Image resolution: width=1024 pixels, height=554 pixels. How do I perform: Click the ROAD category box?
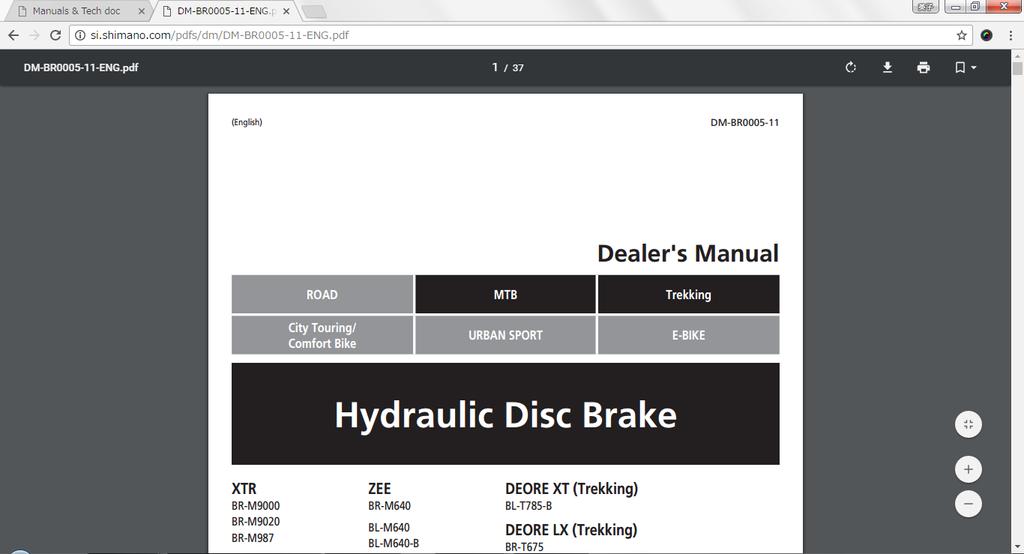322,295
